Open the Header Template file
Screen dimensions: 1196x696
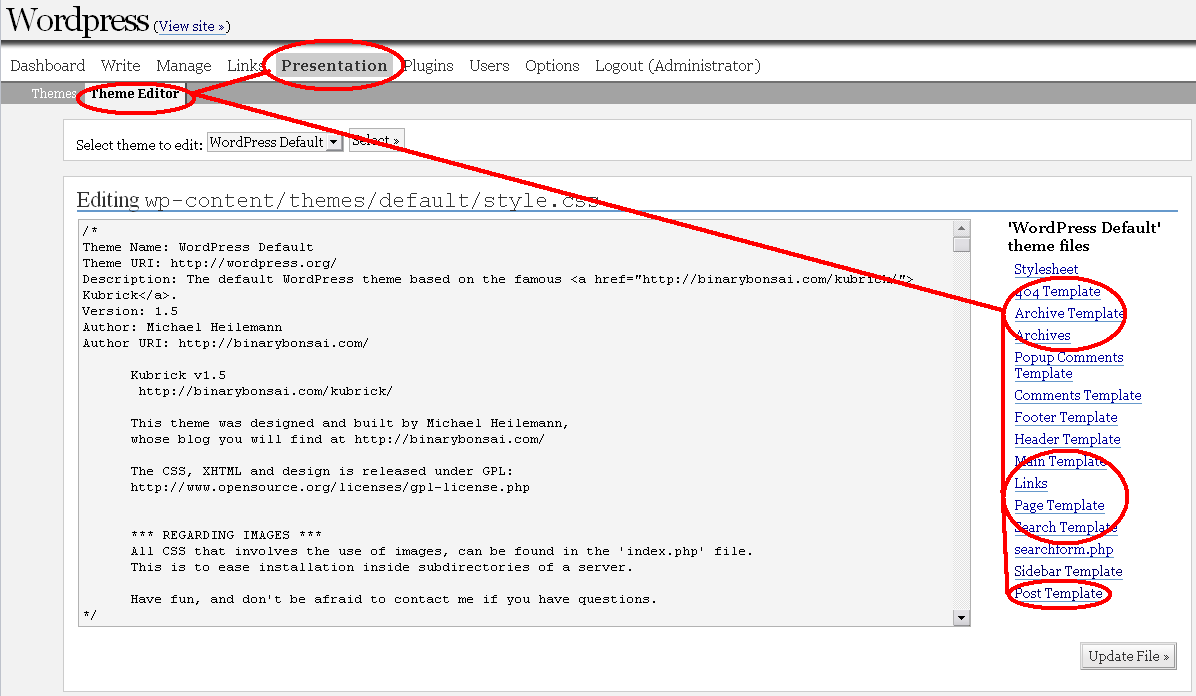(x=1067, y=440)
